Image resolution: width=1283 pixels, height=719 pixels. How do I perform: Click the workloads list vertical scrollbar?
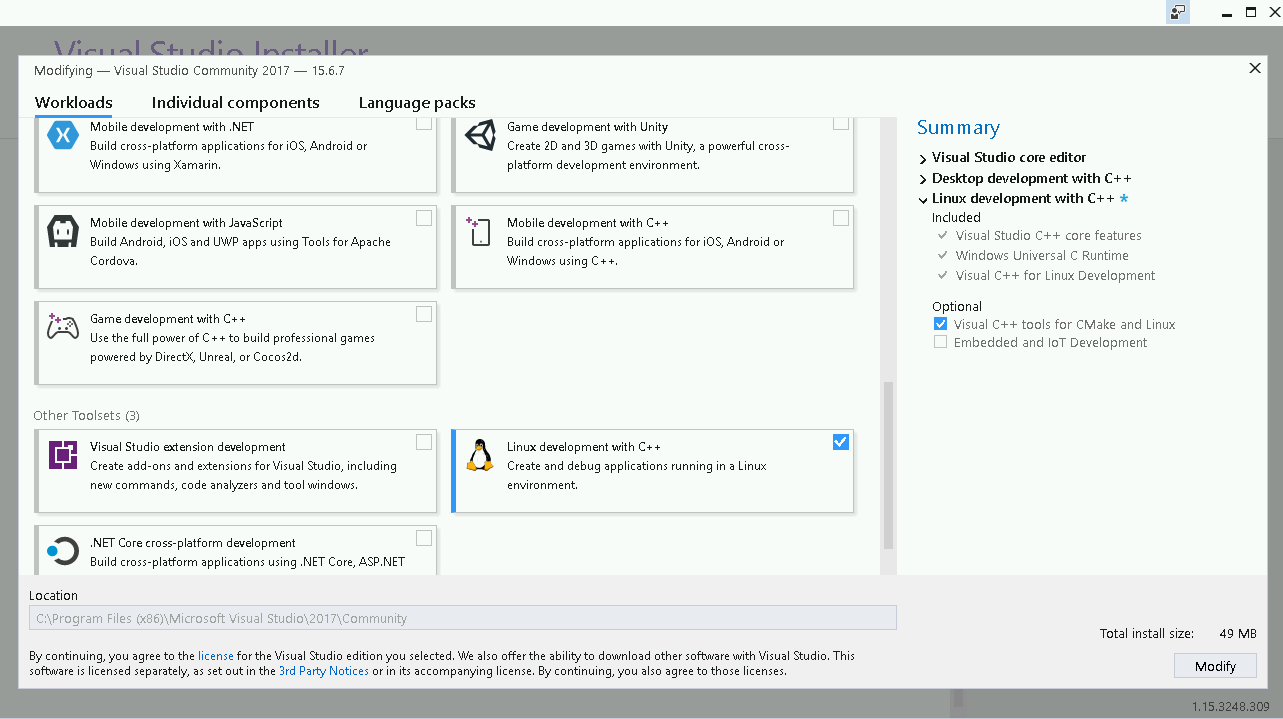[x=887, y=465]
